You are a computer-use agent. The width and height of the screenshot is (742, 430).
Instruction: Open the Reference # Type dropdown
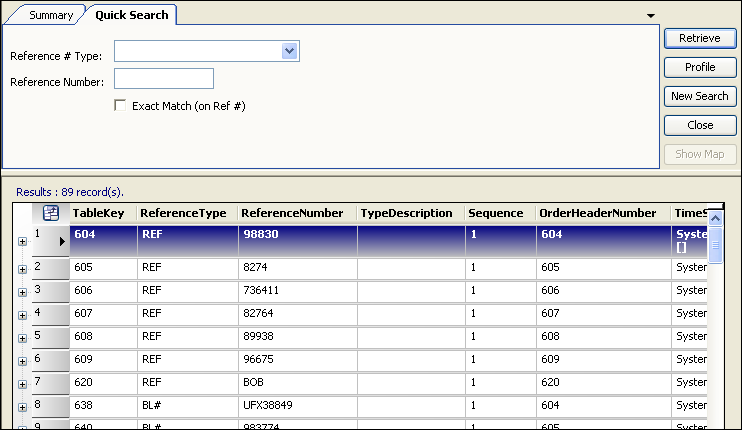click(289, 51)
